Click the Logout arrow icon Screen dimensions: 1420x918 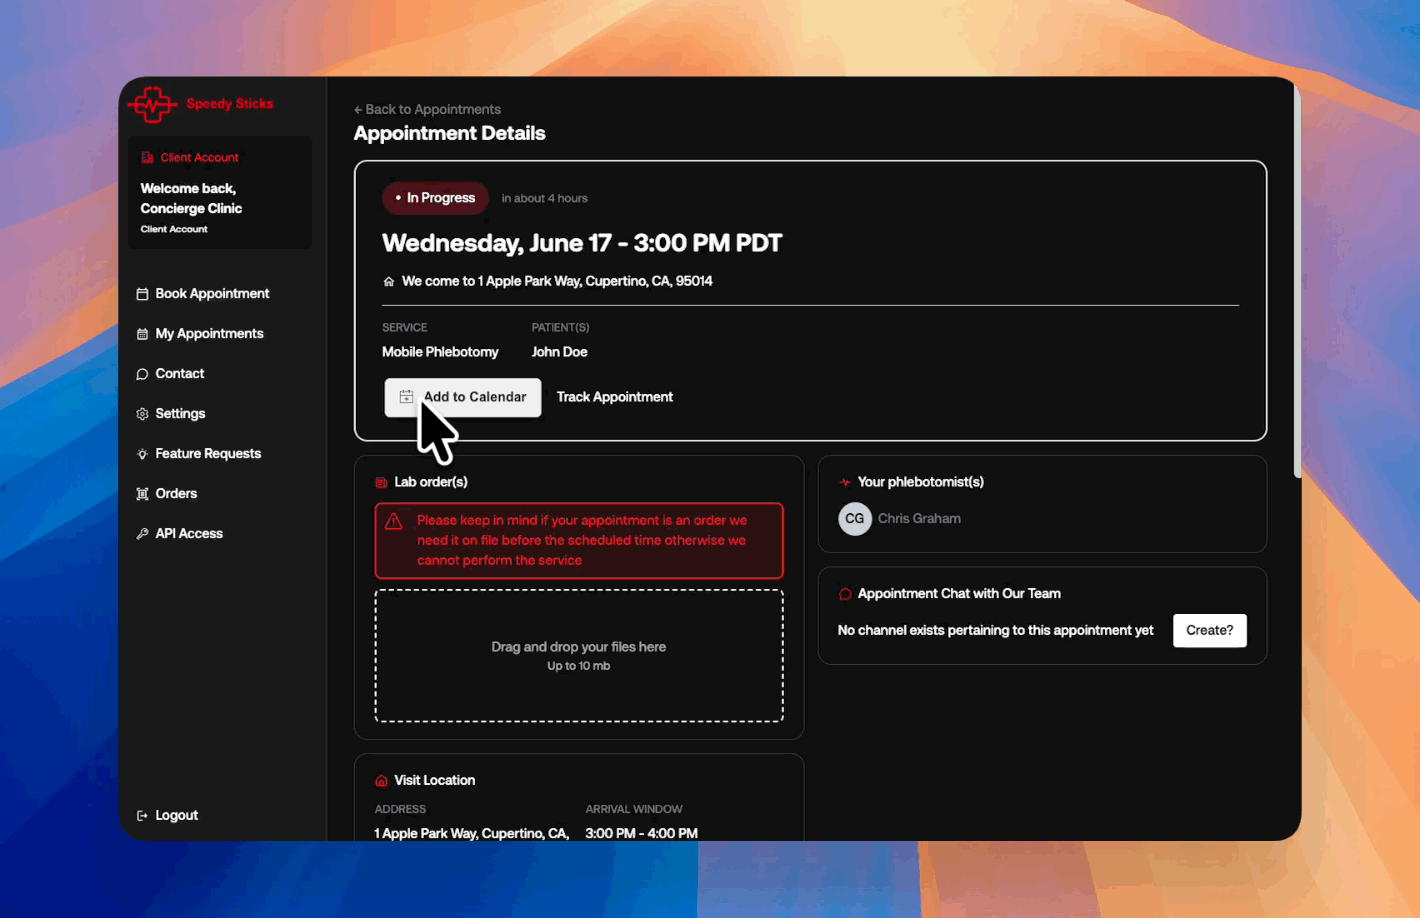[142, 816]
